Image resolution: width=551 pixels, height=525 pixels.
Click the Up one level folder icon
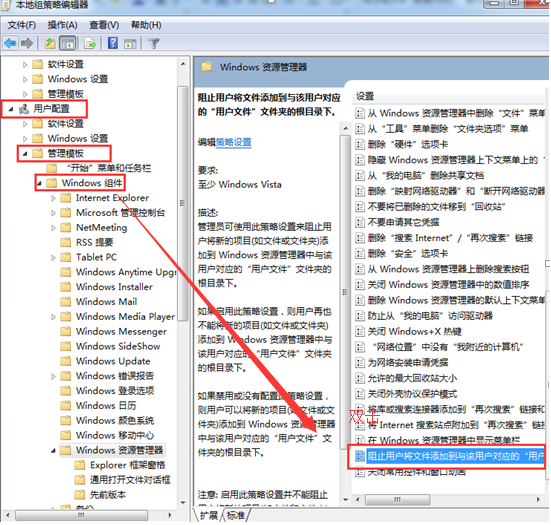click(50, 44)
